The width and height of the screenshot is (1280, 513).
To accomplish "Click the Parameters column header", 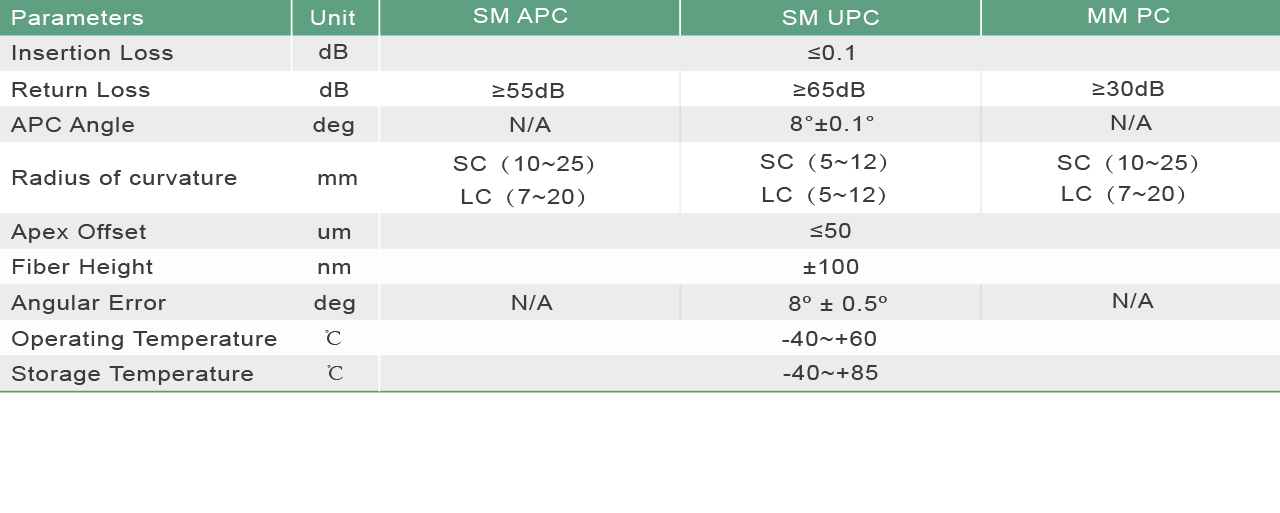I will coord(77,18).
